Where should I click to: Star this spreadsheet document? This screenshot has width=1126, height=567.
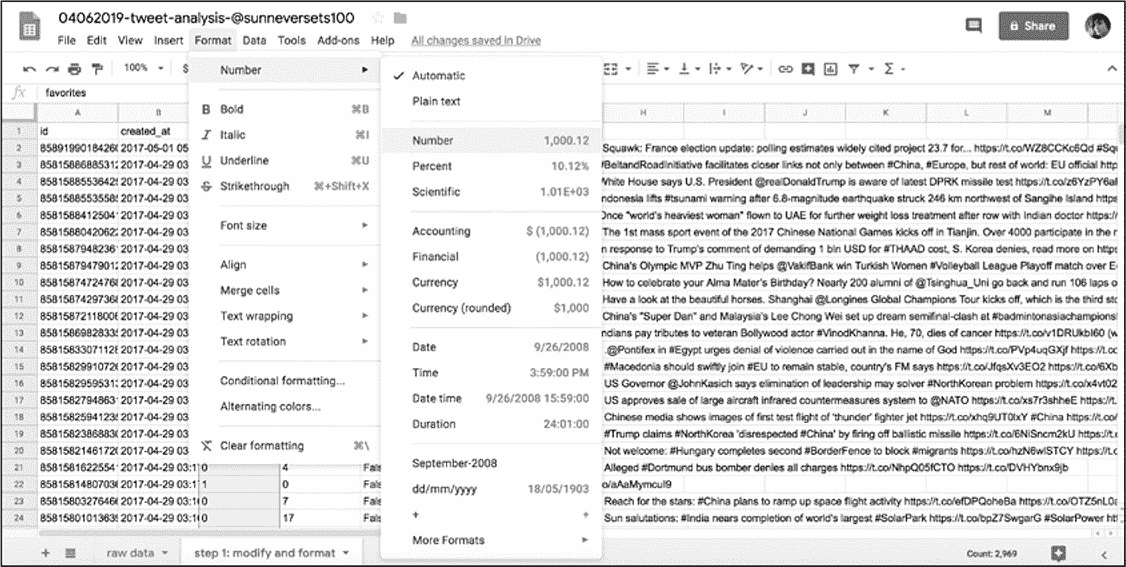[378, 18]
